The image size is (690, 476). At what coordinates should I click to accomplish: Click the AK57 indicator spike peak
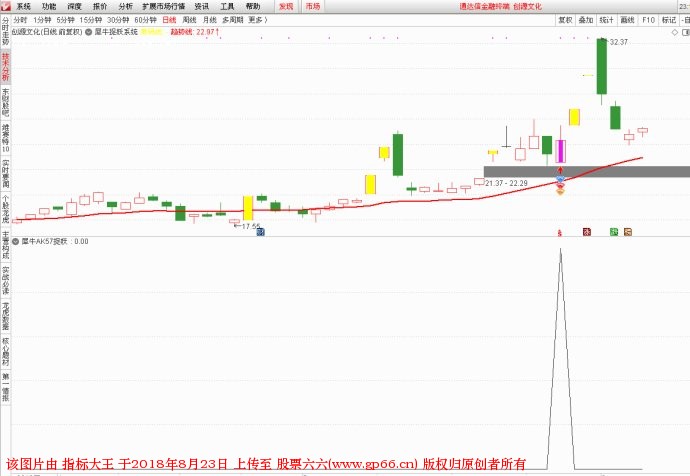click(560, 250)
